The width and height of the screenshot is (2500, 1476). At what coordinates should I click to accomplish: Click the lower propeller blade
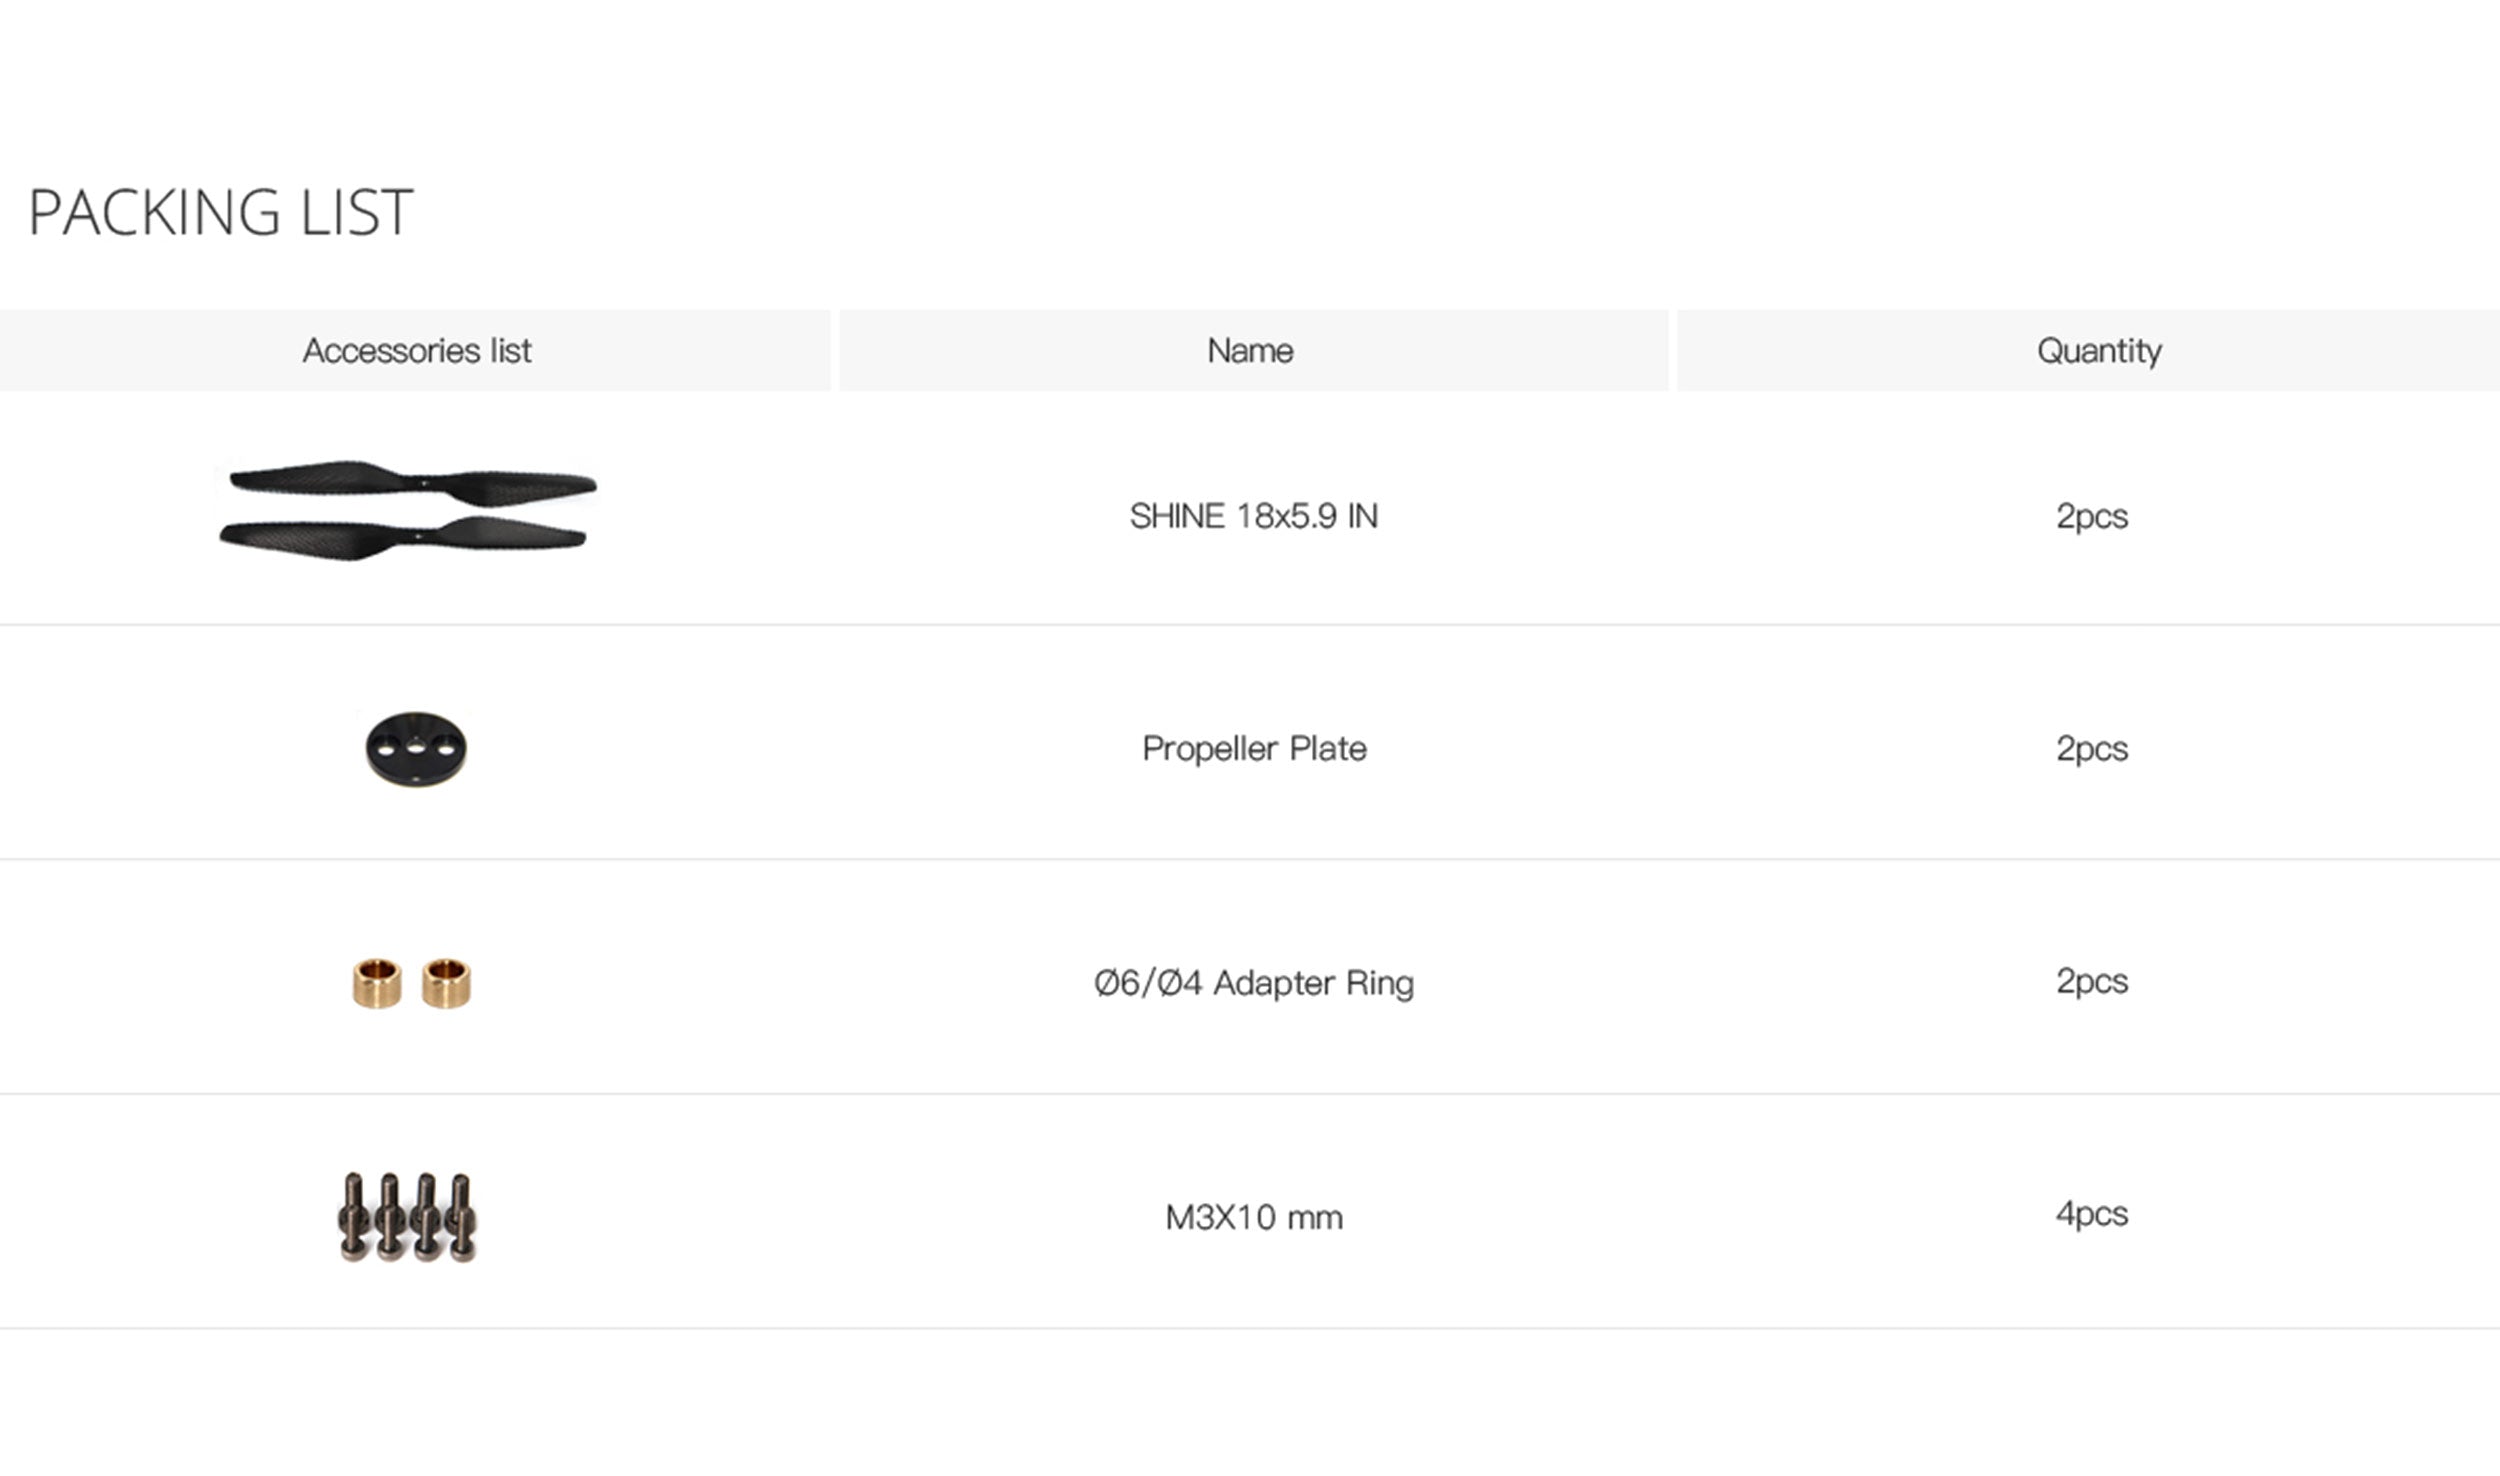[402, 538]
